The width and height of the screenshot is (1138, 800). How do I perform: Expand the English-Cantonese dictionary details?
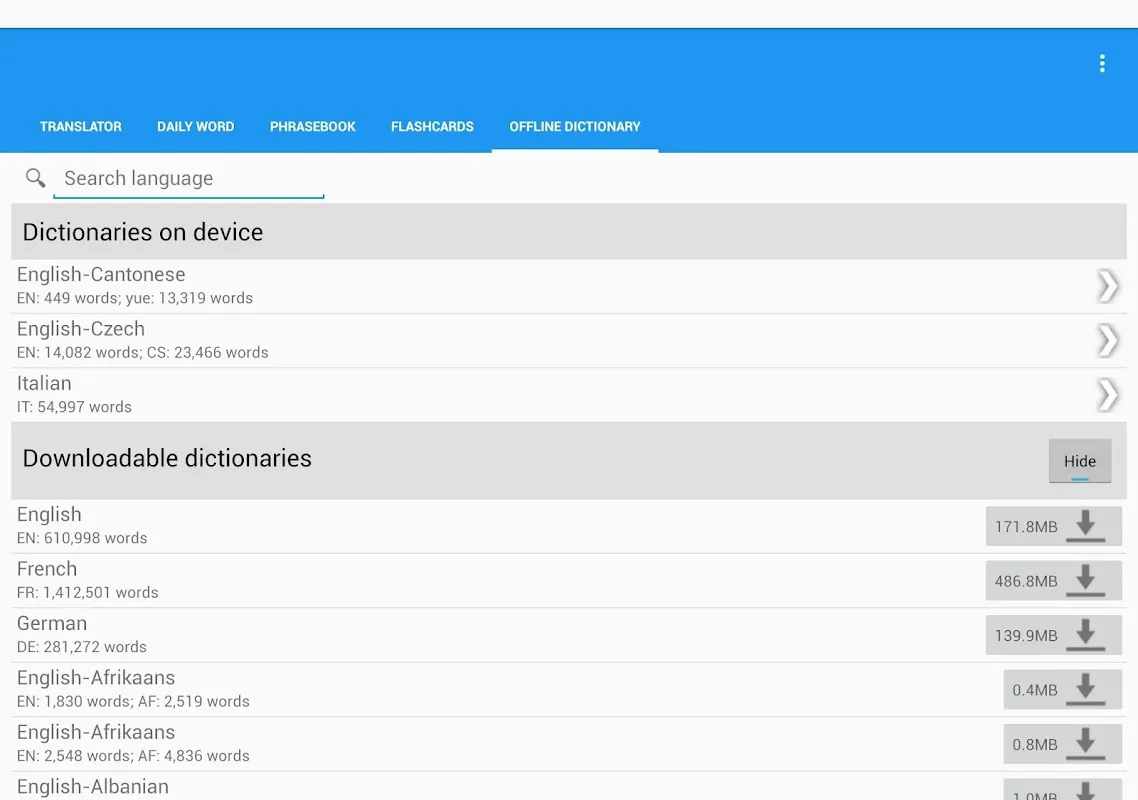1106,285
